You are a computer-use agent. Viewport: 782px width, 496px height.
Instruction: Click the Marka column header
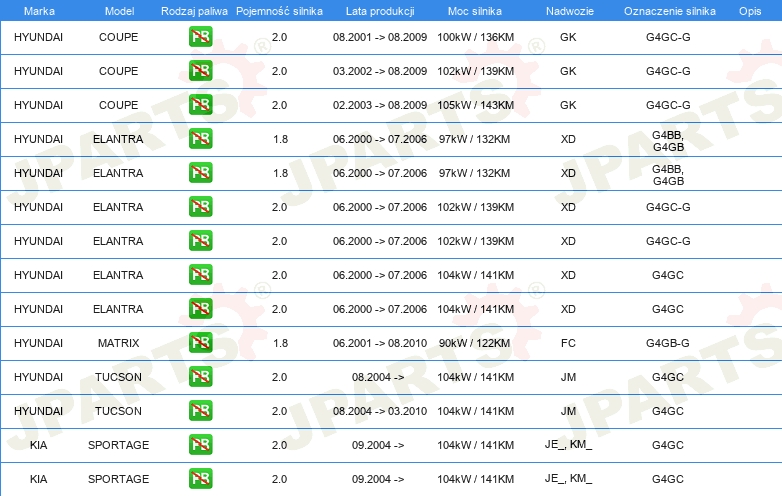coord(39,10)
